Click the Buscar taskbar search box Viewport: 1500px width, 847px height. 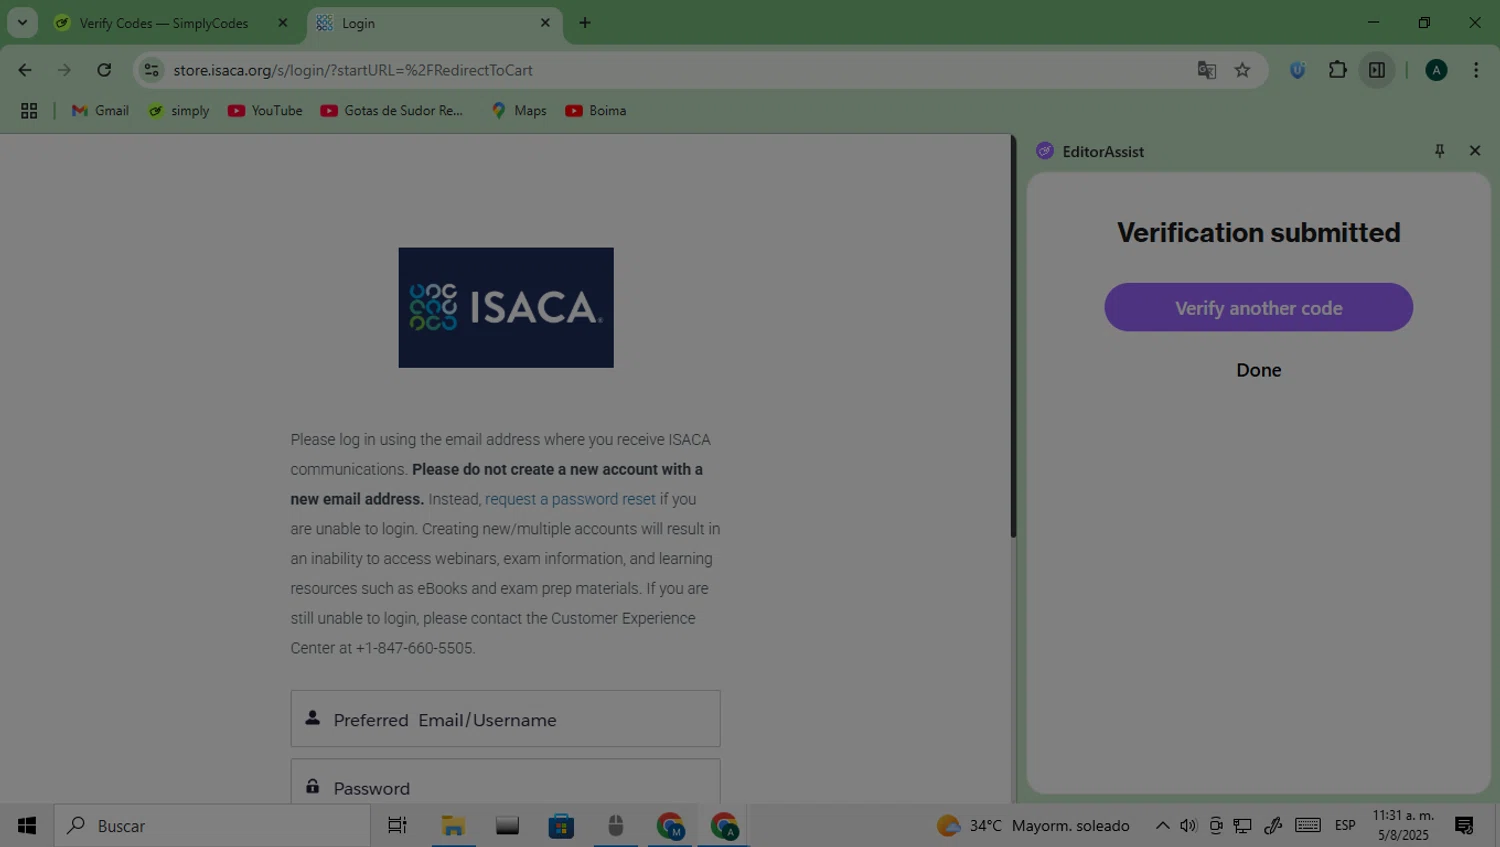(212, 826)
